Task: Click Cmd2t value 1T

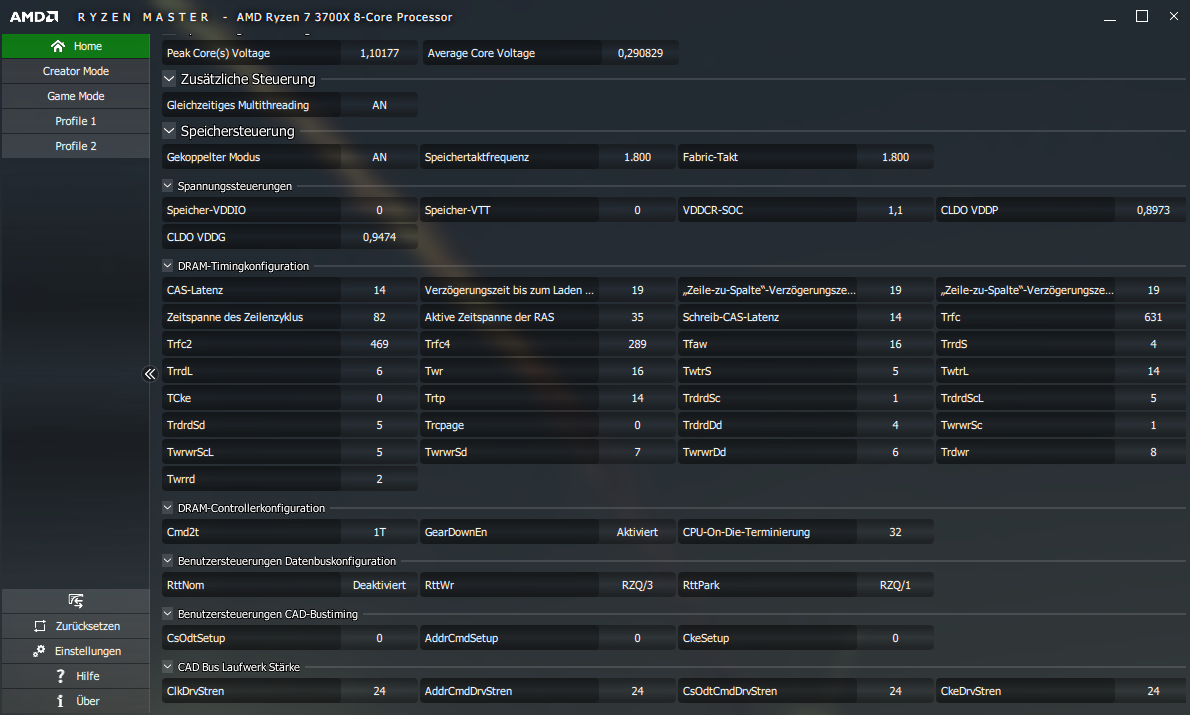Action: pyautogui.click(x=379, y=532)
